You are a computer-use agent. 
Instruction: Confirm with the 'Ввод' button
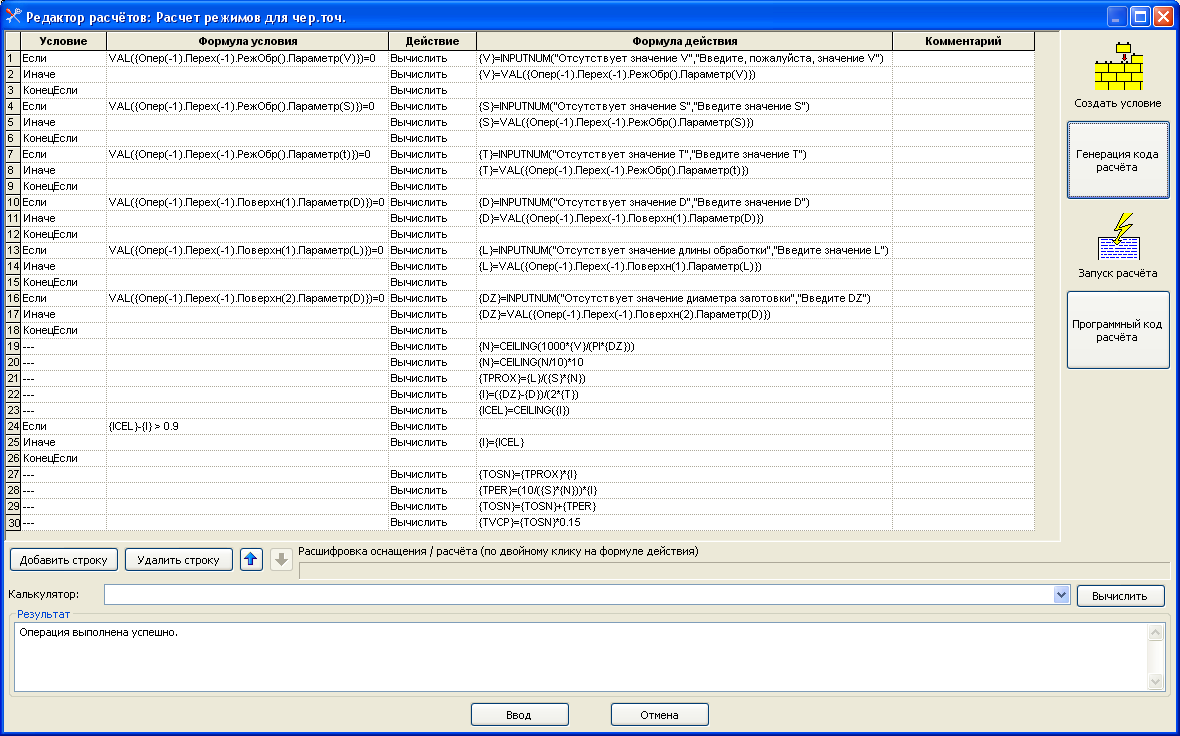519,715
